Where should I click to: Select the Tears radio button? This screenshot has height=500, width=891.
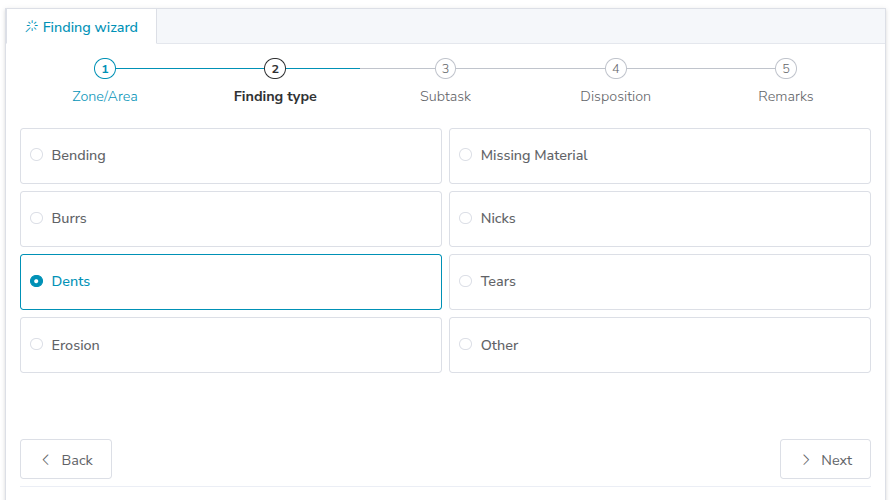(466, 281)
